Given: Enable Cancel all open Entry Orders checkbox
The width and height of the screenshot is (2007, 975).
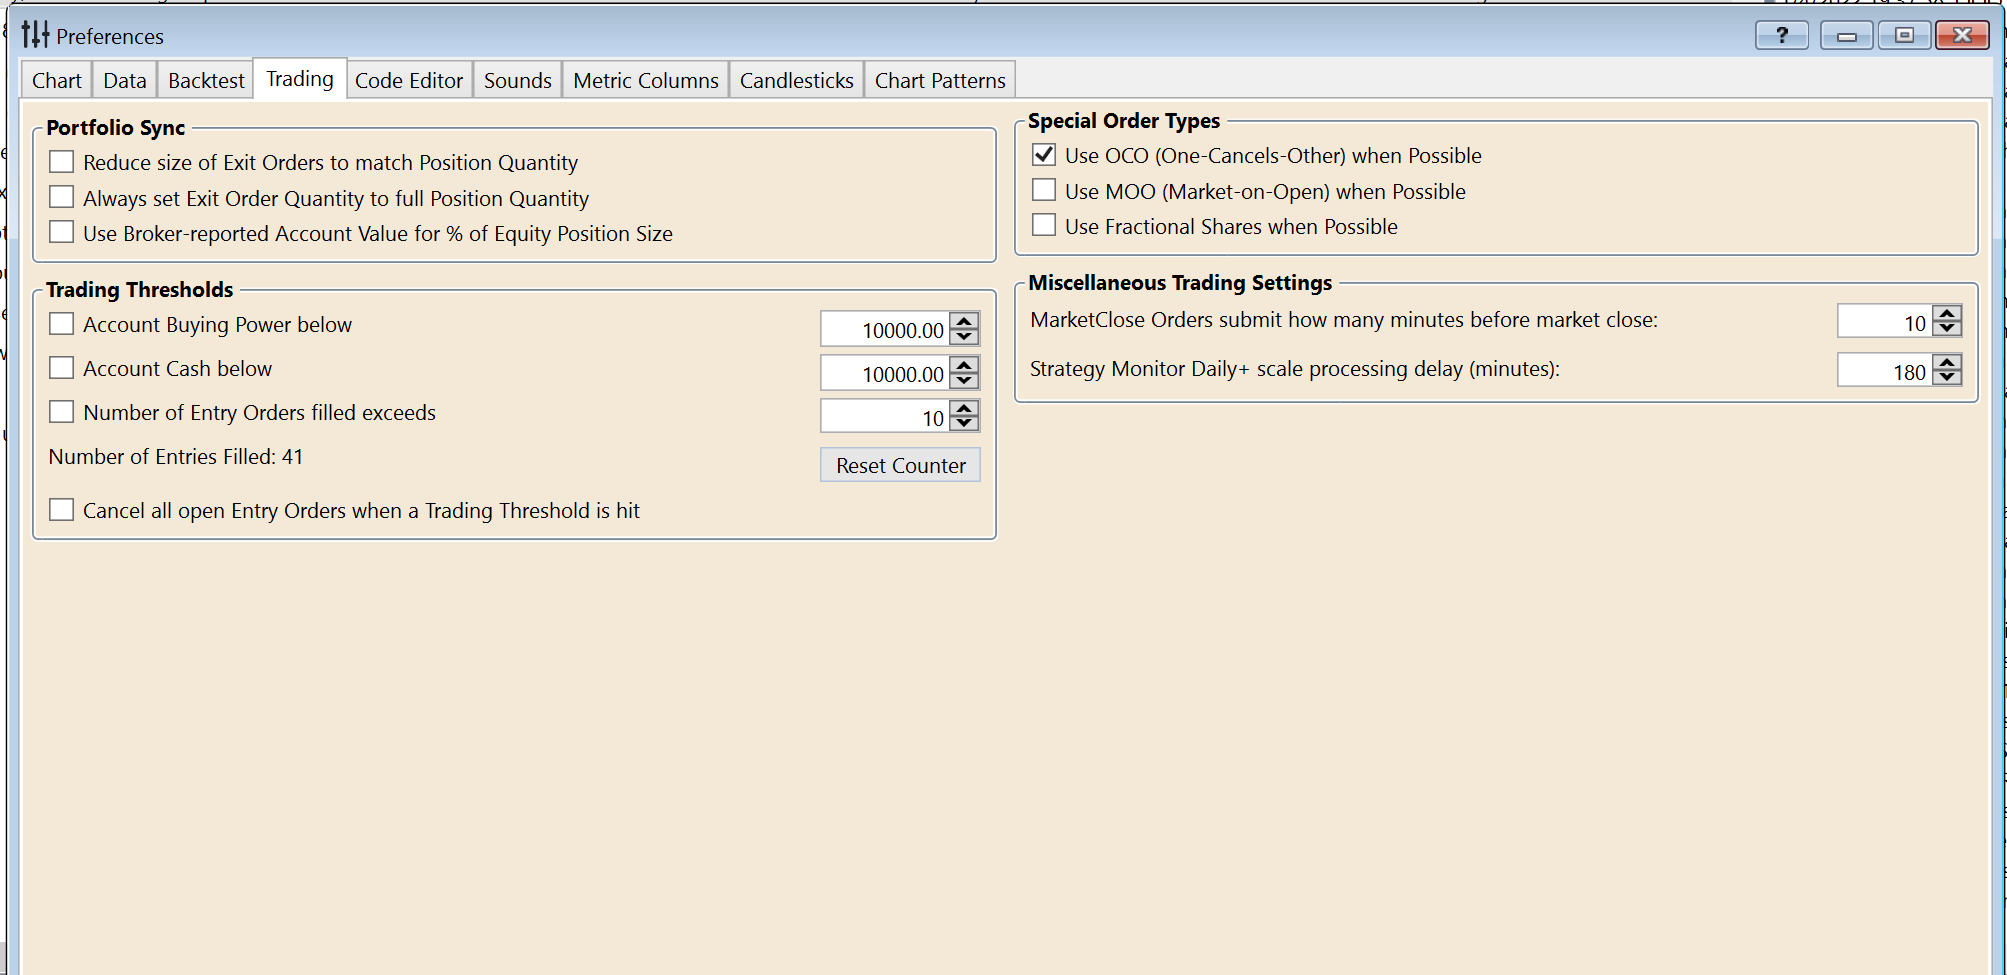Looking at the screenshot, I should click(62, 510).
